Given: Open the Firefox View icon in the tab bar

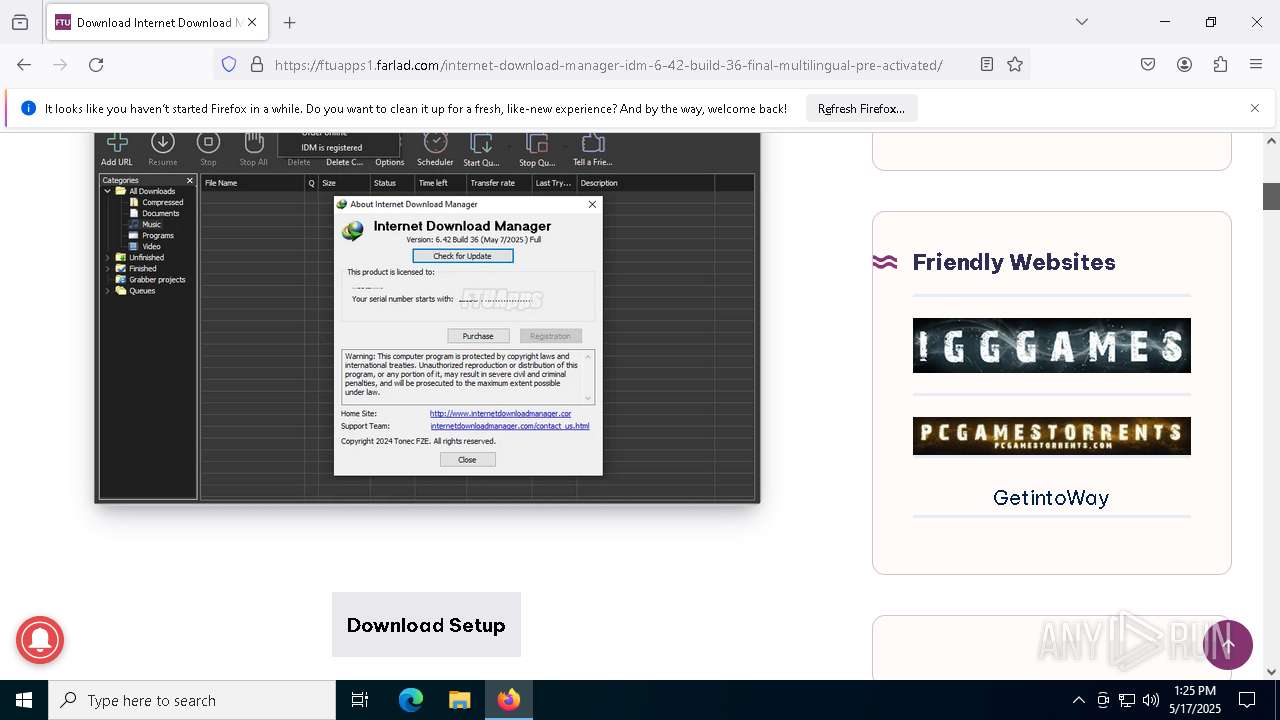Looking at the screenshot, I should [x=20, y=22].
